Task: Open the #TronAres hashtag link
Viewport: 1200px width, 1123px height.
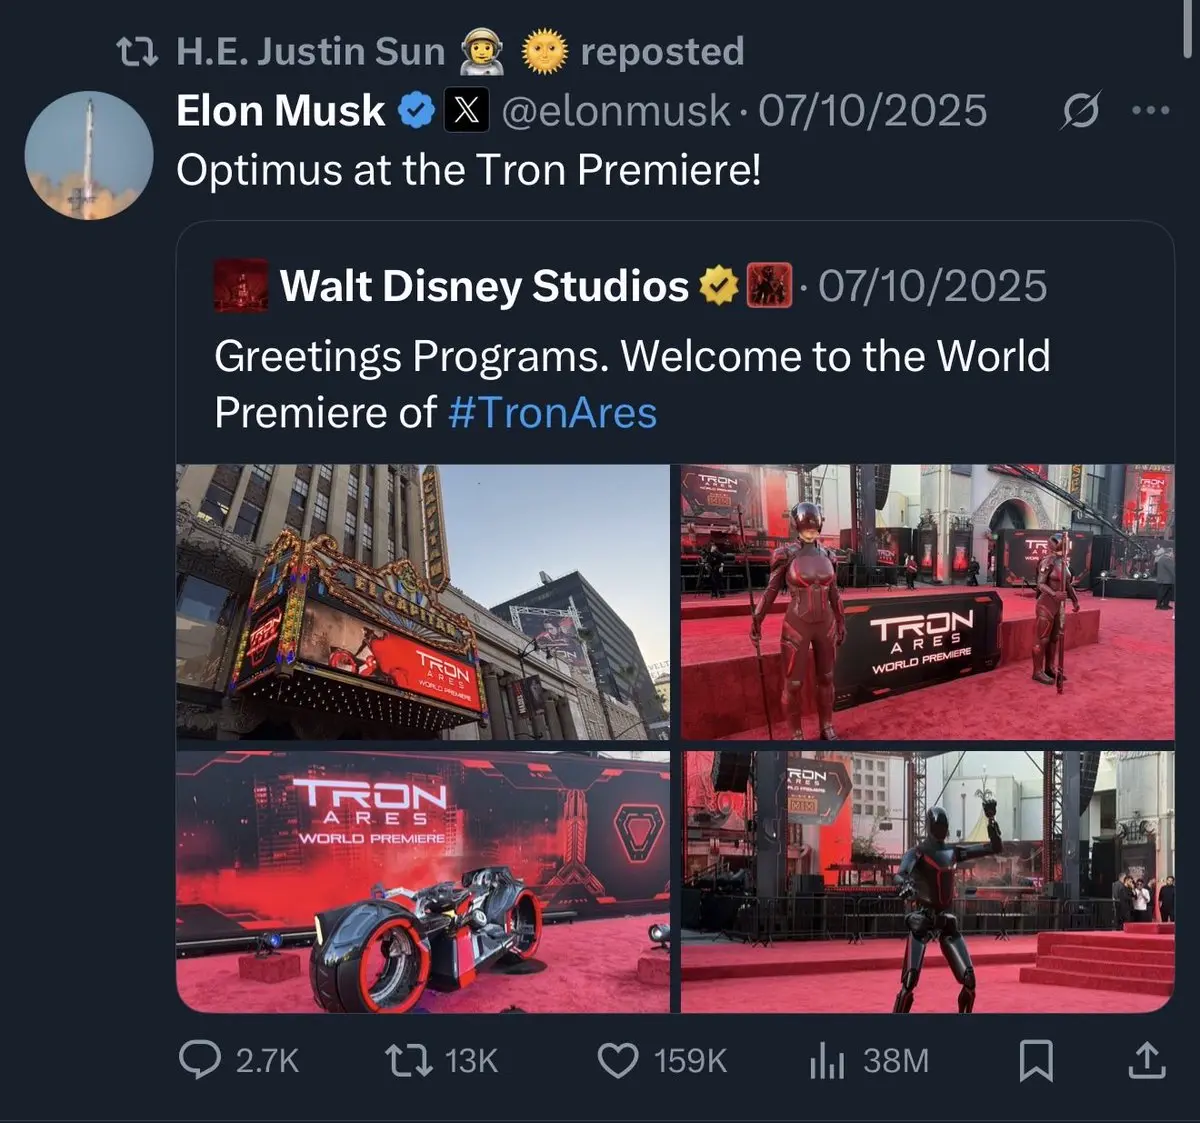Action: click(x=553, y=413)
